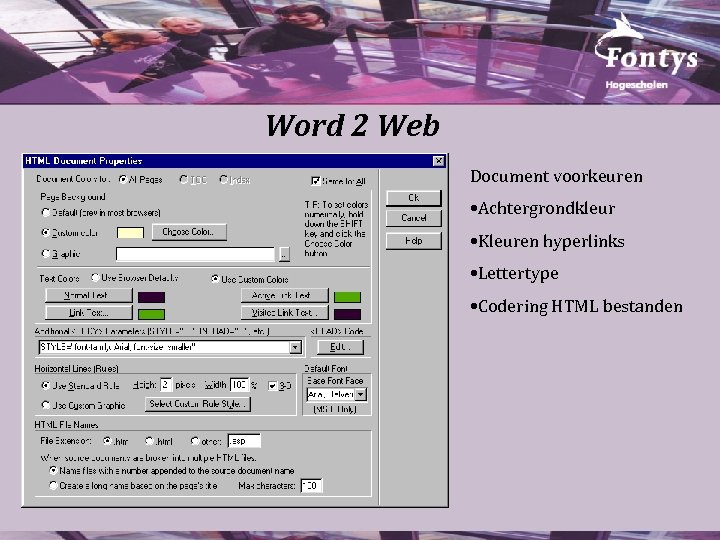Screen dimensions: 720x540
Task: Click the Visited Link dark purple swatch
Action: pyautogui.click(x=348, y=315)
